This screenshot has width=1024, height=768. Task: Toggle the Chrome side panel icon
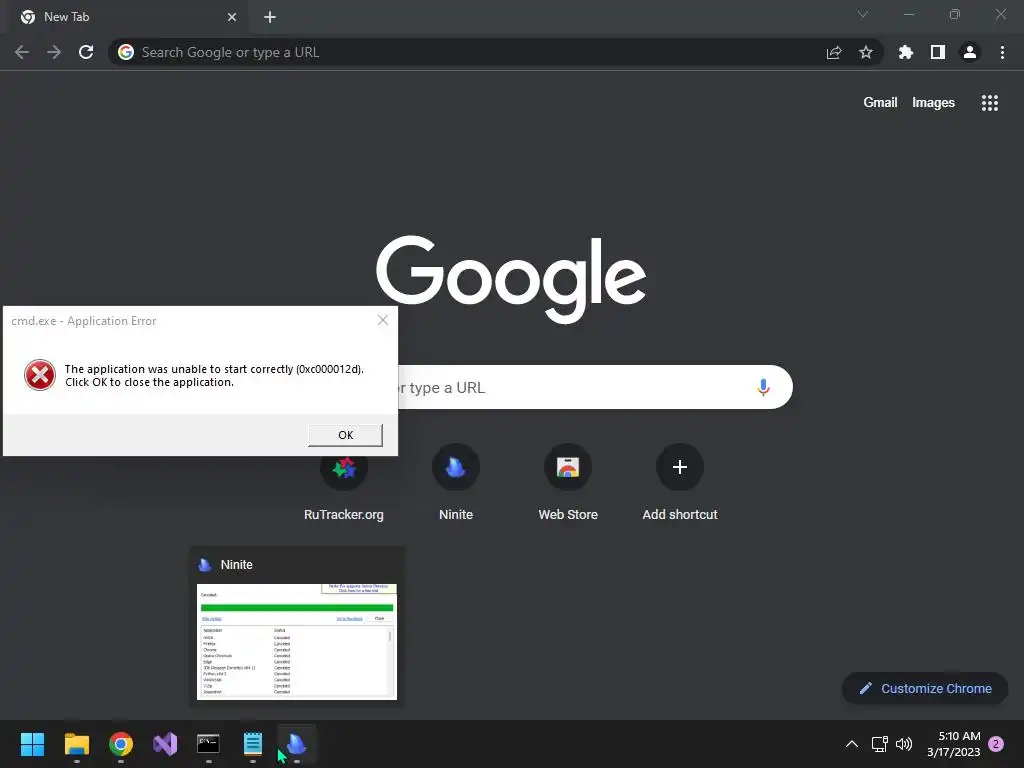938,52
